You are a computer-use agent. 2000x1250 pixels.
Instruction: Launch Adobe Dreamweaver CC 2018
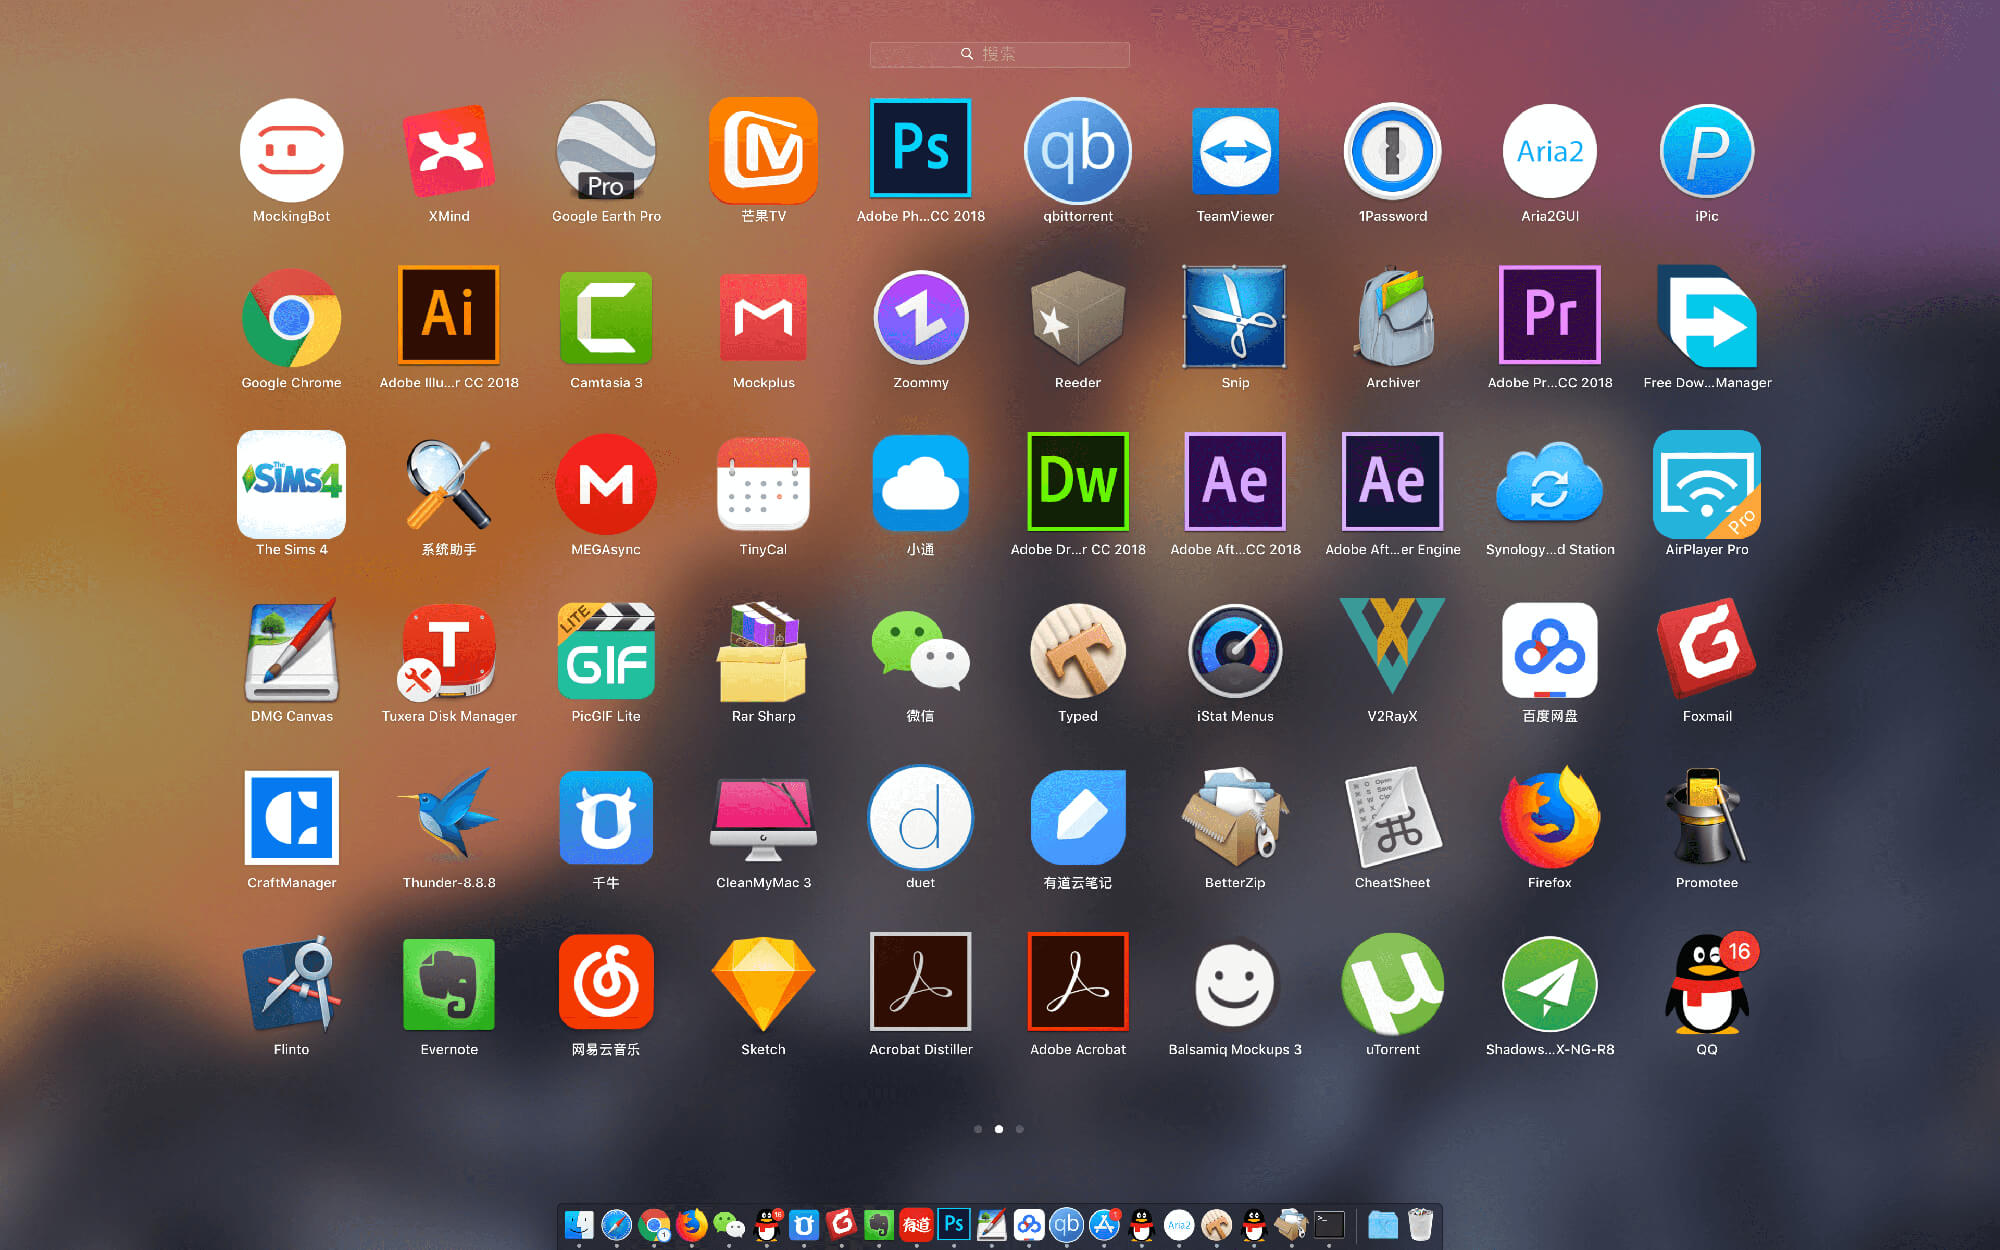pyautogui.click(x=1078, y=482)
